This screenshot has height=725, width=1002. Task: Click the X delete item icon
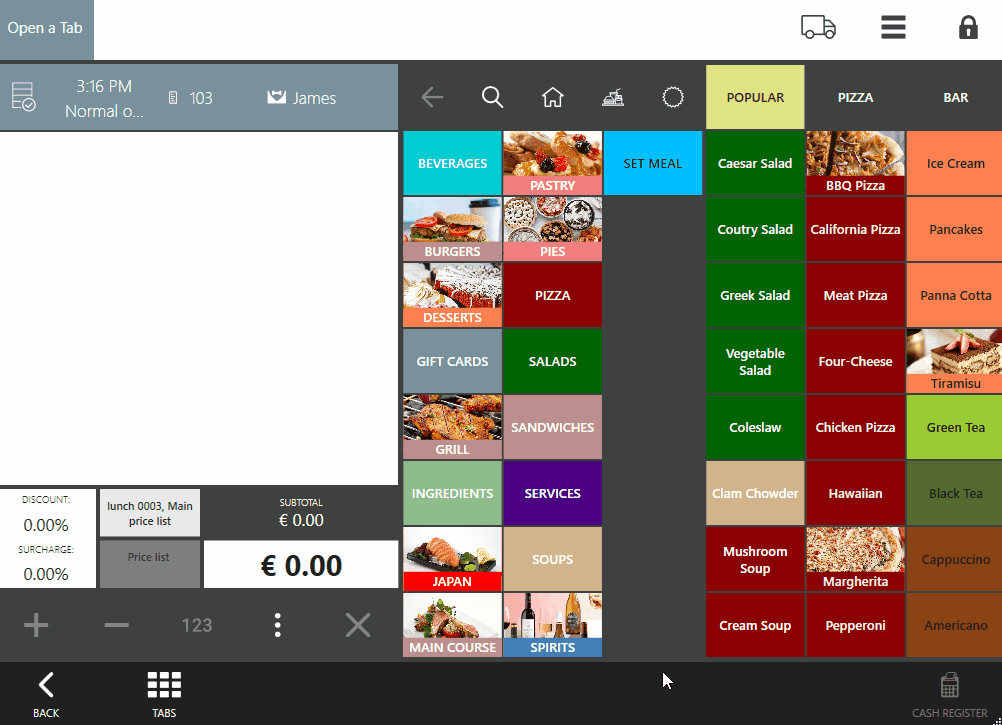tap(357, 626)
